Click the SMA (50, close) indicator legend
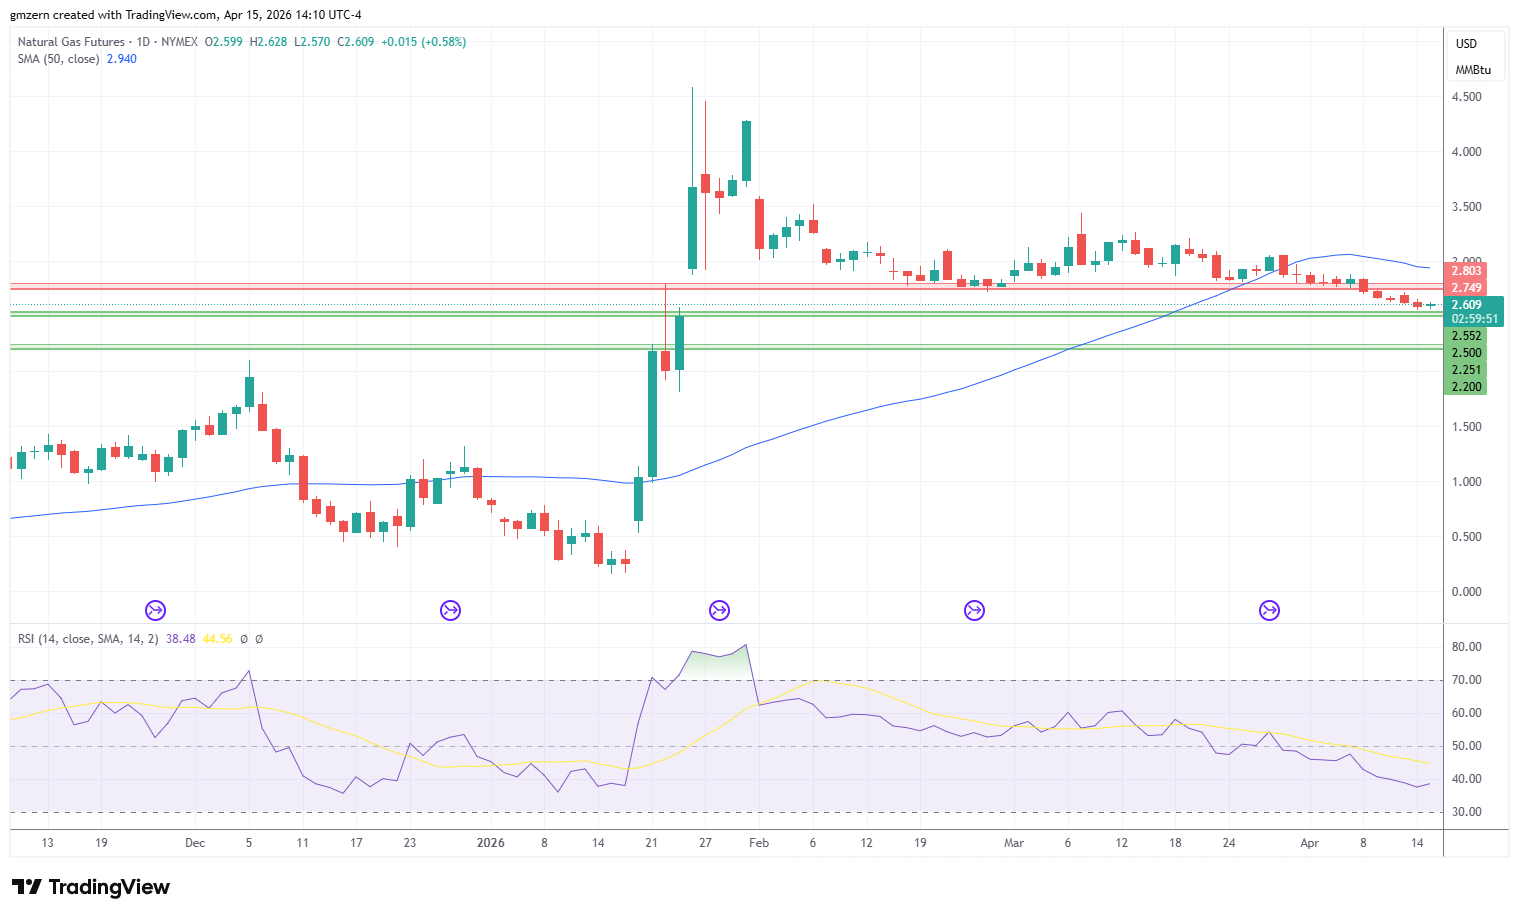This screenshot has width=1519, height=917. [58, 59]
